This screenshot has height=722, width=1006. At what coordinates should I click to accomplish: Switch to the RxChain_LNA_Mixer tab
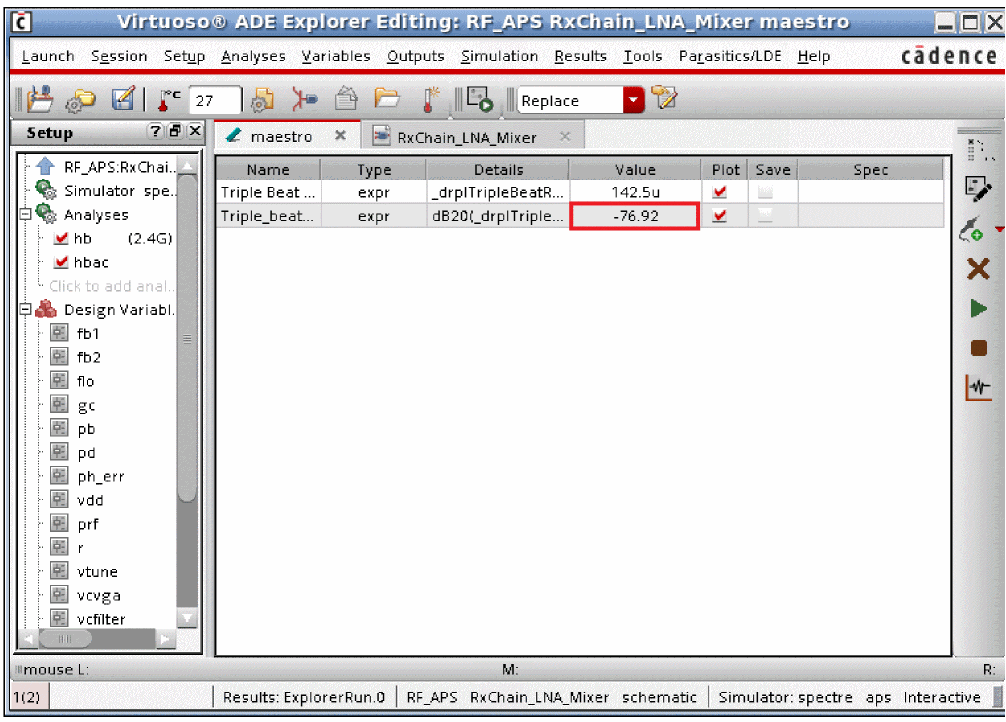(x=466, y=137)
